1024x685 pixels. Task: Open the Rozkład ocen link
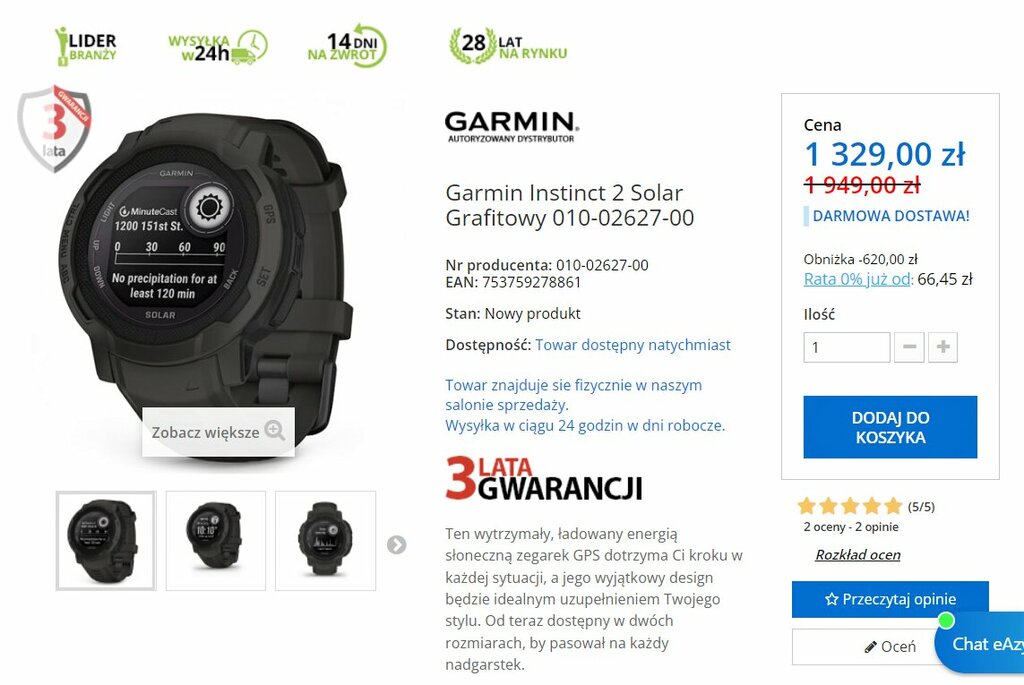(x=857, y=555)
